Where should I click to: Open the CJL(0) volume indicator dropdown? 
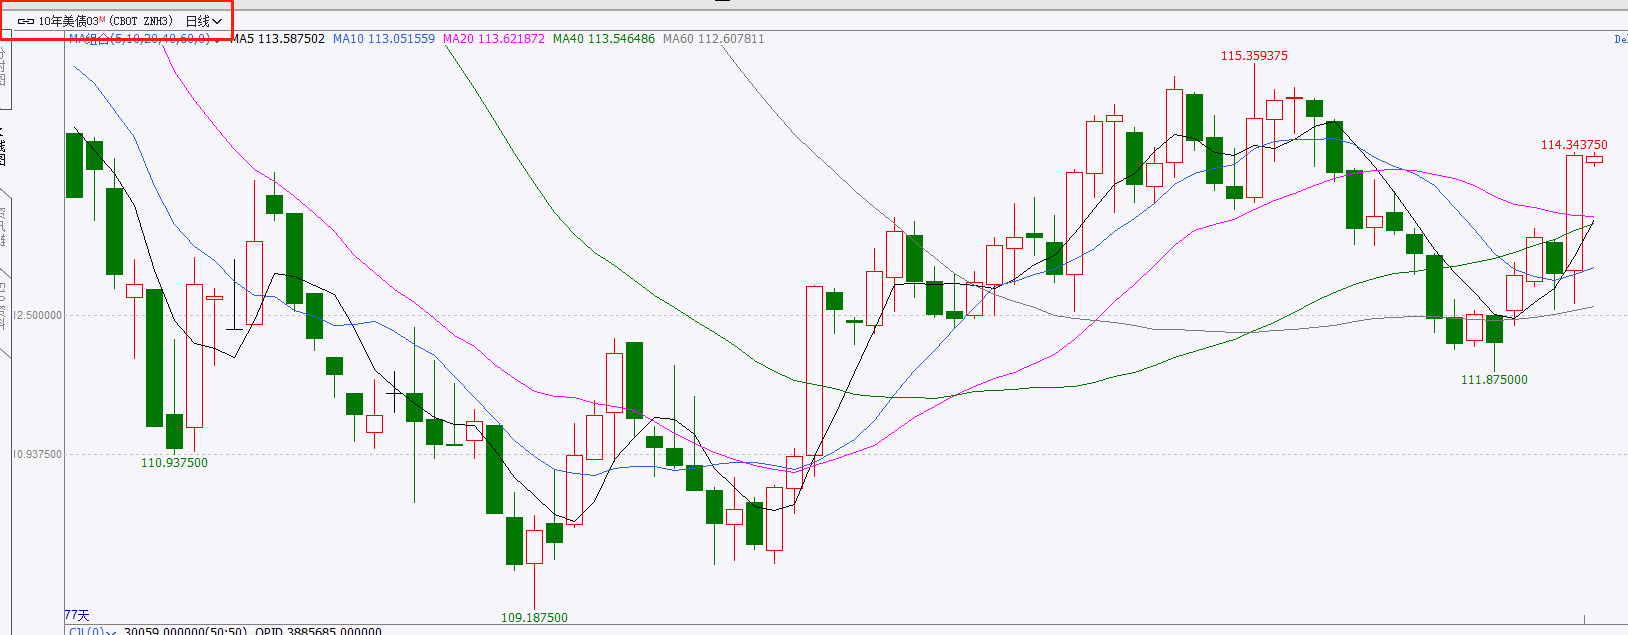[93, 632]
